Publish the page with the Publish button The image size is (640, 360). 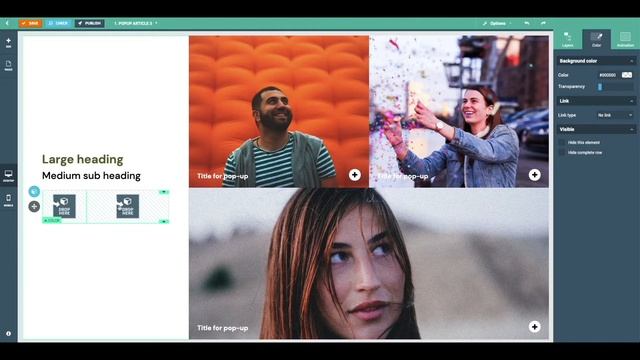(x=89, y=23)
